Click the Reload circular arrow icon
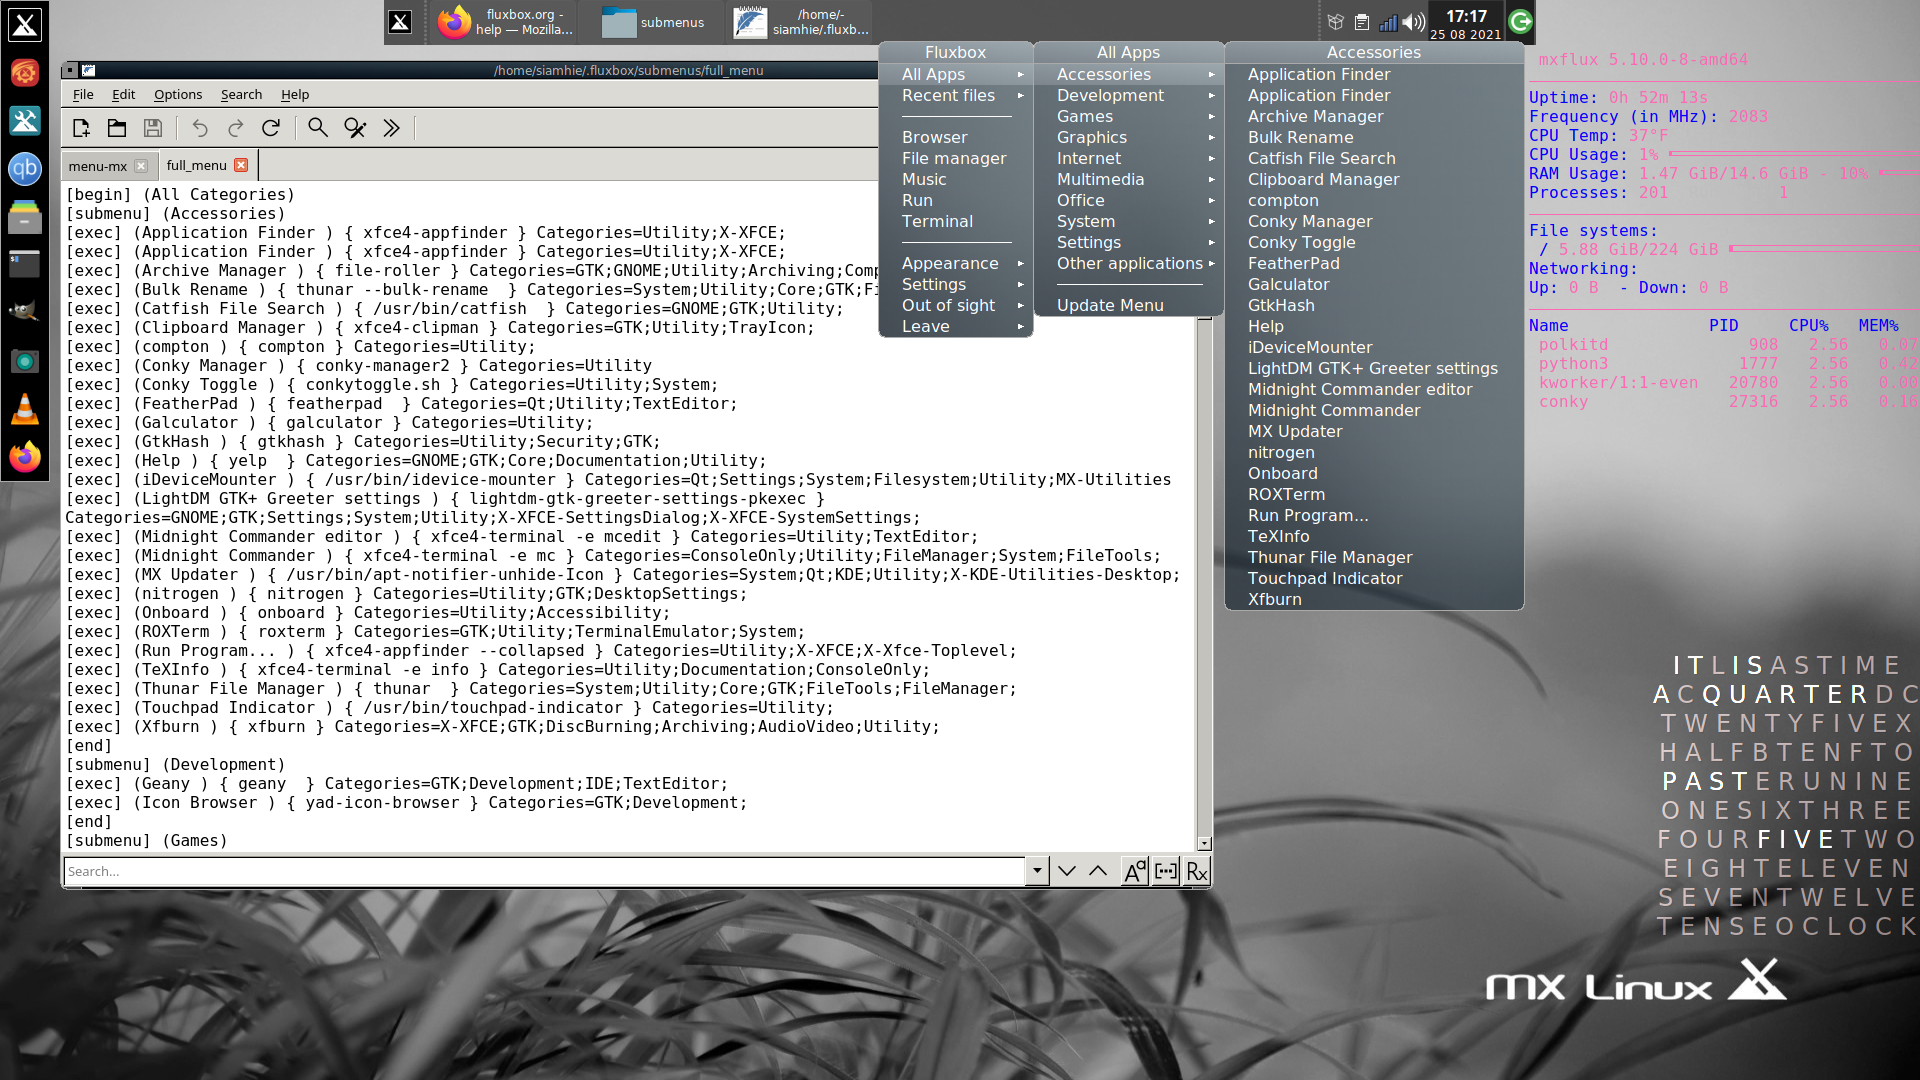Viewport: 1920px width, 1080px height. point(271,128)
